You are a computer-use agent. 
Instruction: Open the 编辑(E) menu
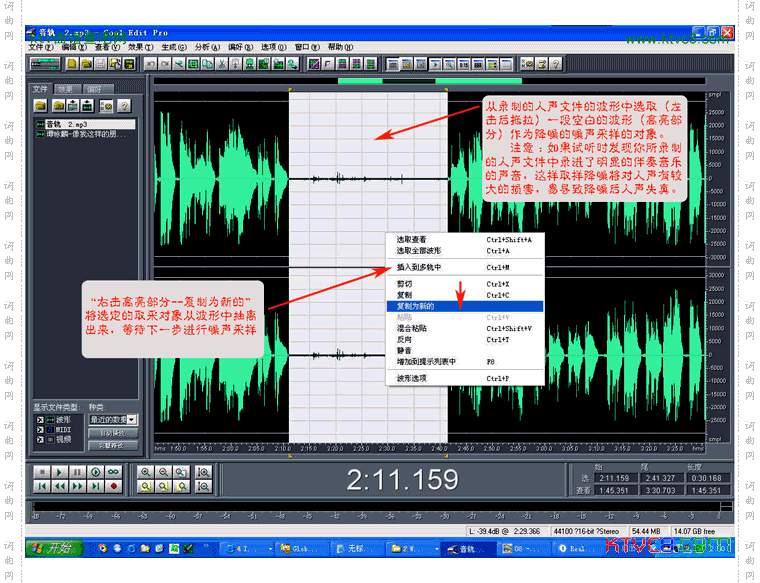[x=74, y=47]
